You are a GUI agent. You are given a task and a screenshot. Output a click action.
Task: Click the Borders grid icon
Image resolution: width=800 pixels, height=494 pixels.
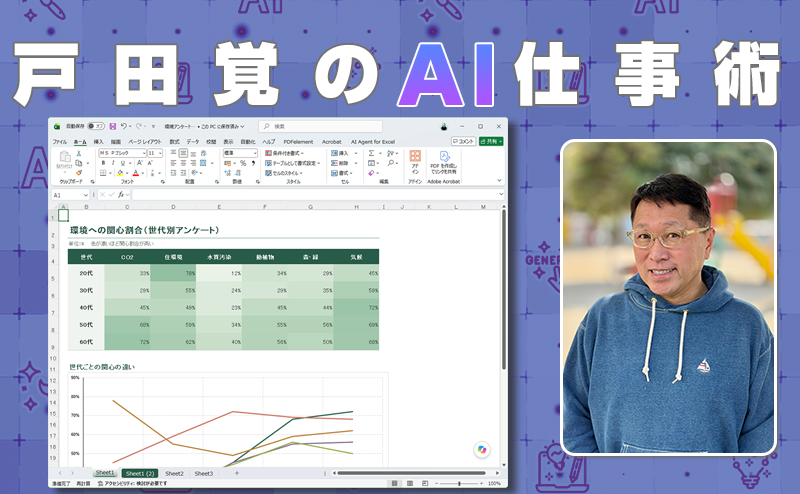pyautogui.click(x=103, y=173)
